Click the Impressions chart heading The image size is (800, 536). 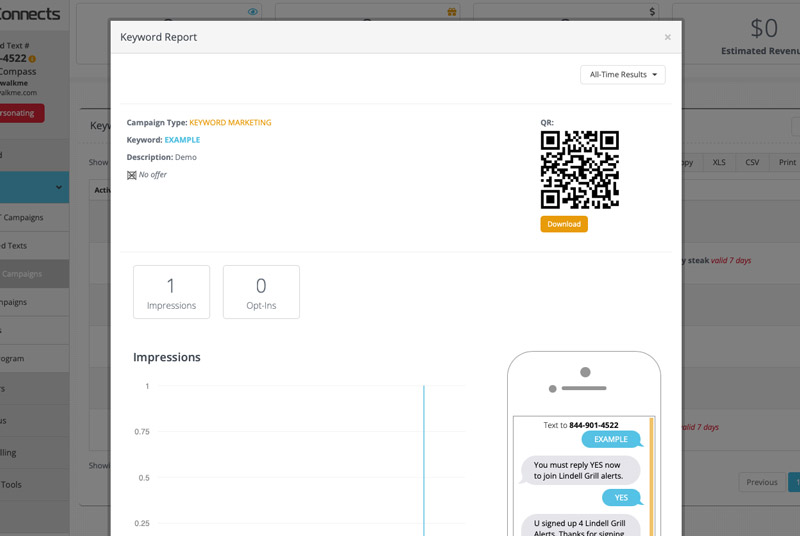(x=167, y=357)
